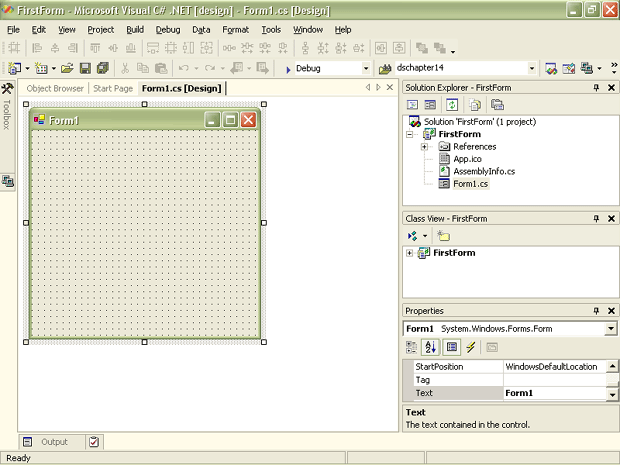Click the Cut scissors icon
620x465 pixels.
[125, 68]
